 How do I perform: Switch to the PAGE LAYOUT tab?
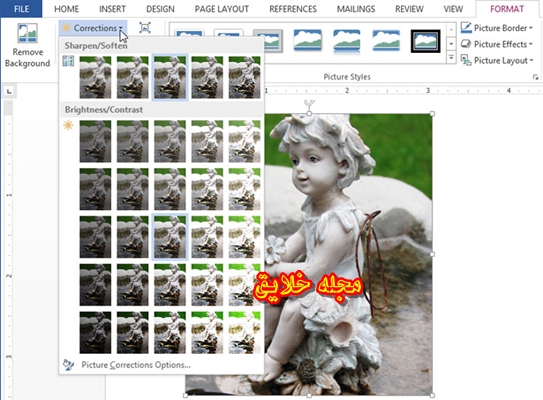pos(222,9)
